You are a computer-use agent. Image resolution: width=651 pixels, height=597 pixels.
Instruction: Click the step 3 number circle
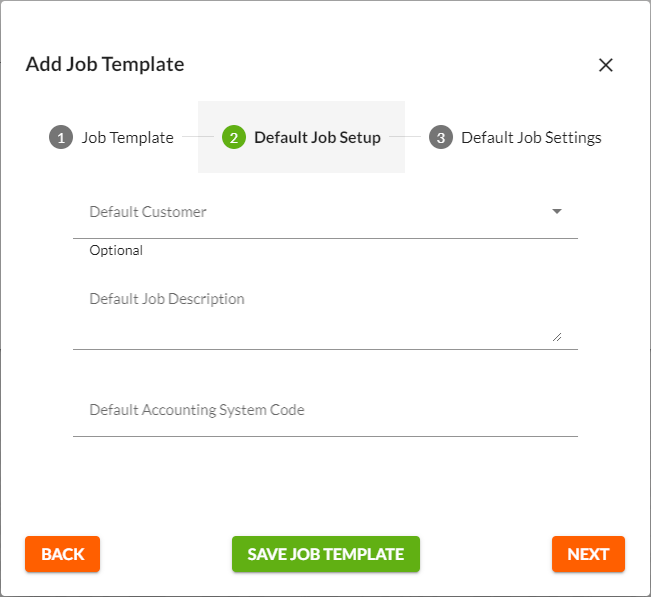[x=441, y=138]
